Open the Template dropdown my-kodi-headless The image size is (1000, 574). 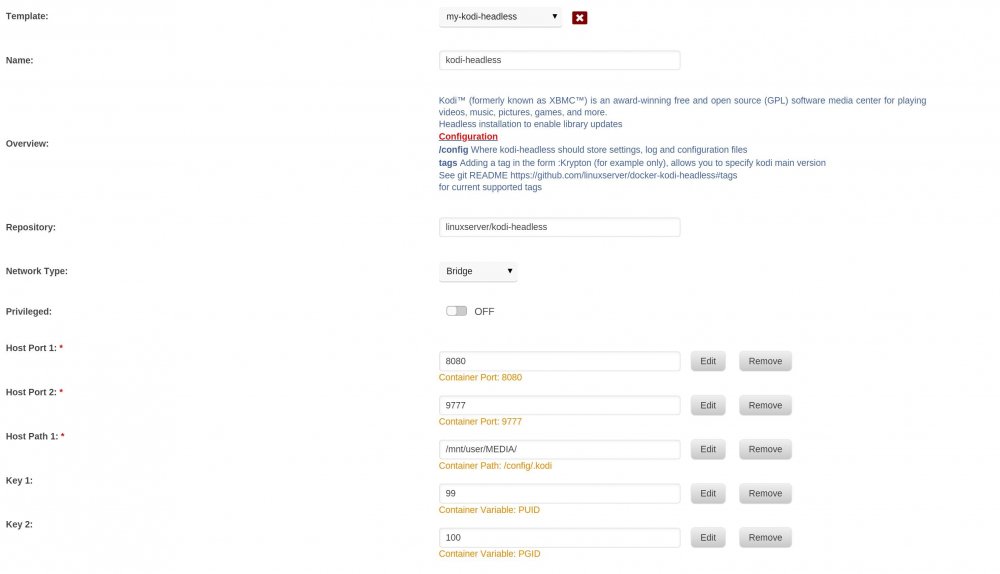click(x=500, y=17)
